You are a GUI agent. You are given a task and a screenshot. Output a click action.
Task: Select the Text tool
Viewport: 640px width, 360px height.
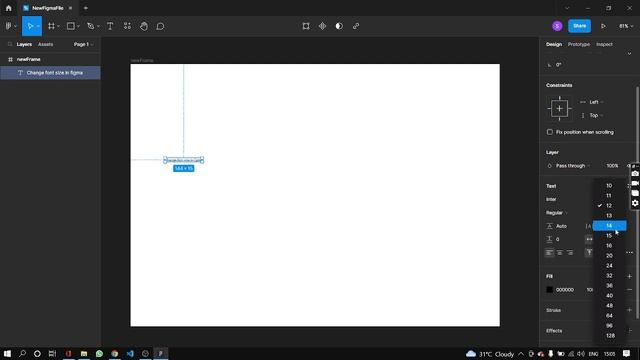pos(110,26)
